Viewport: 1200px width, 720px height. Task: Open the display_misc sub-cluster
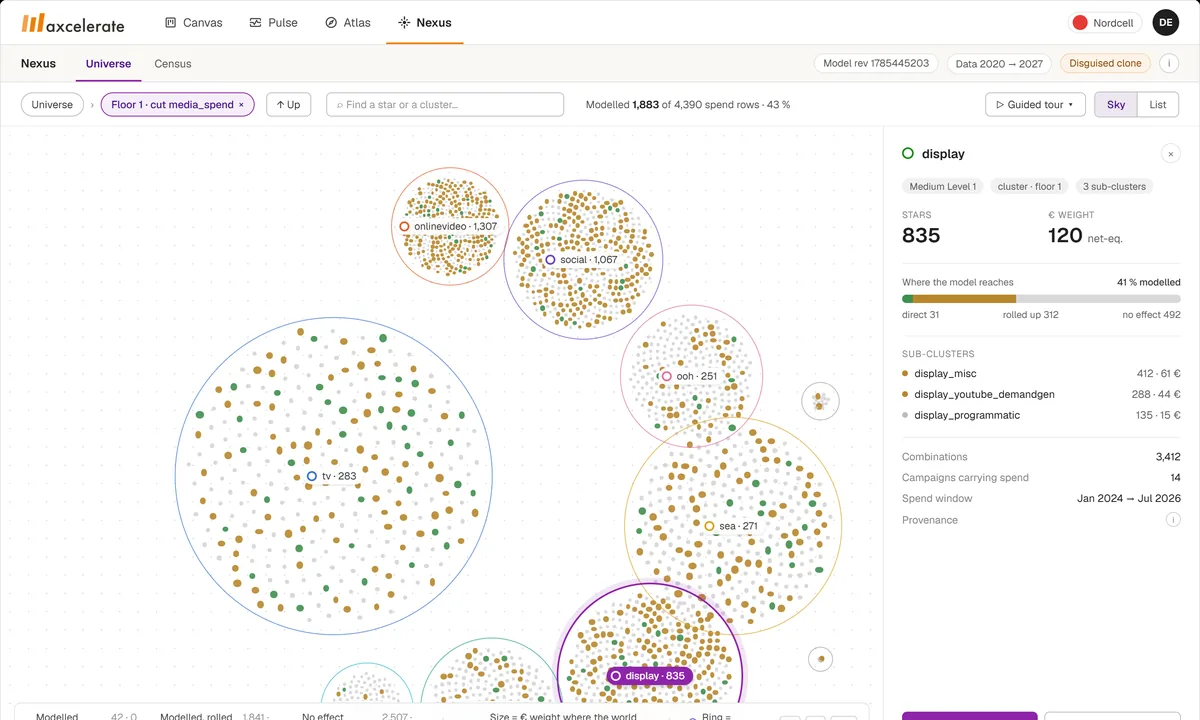(1041, 373)
